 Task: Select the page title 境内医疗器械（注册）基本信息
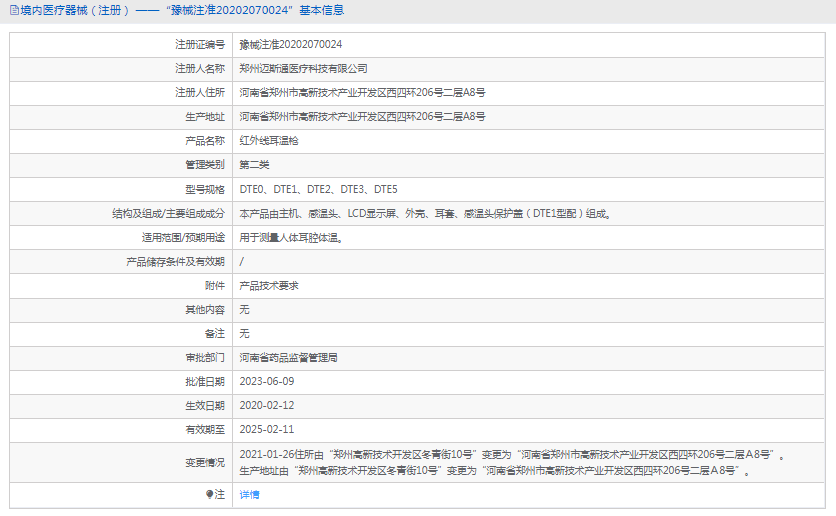pyautogui.click(x=182, y=10)
